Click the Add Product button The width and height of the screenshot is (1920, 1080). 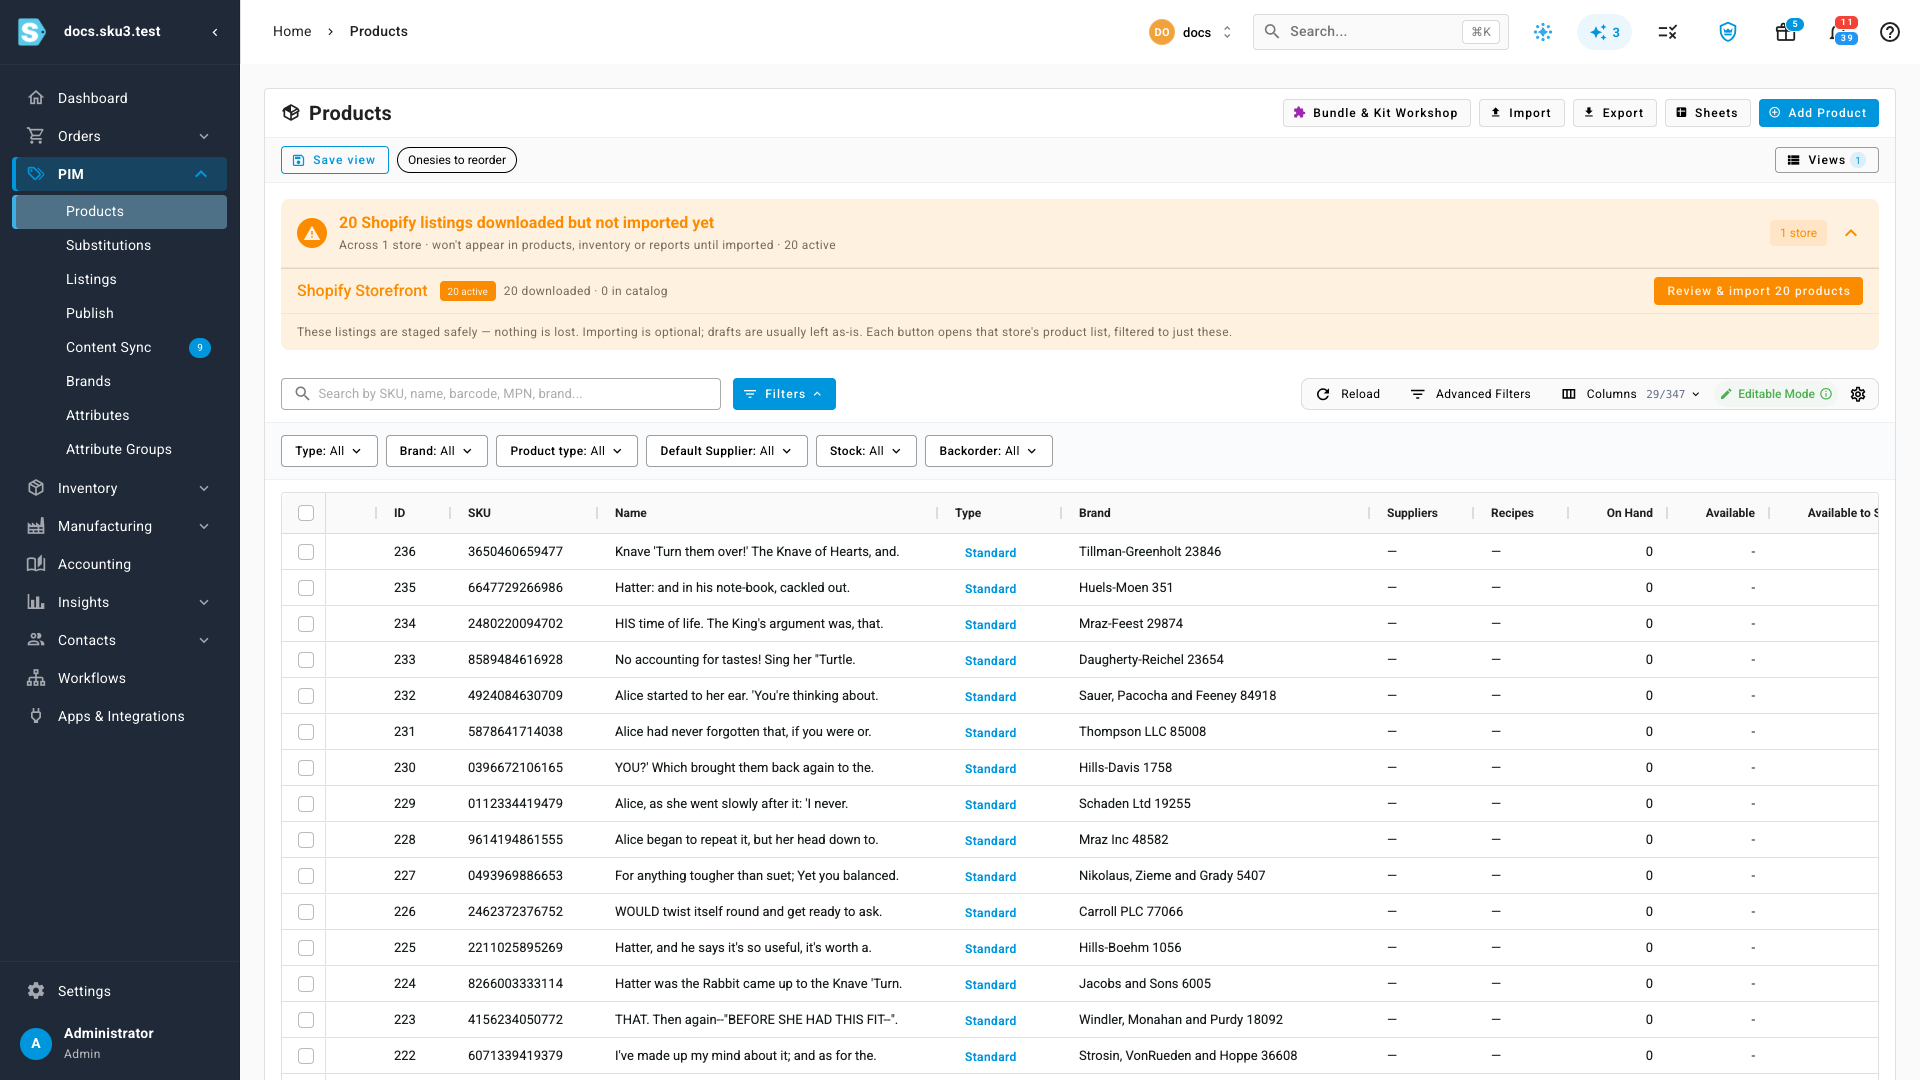1818,113
